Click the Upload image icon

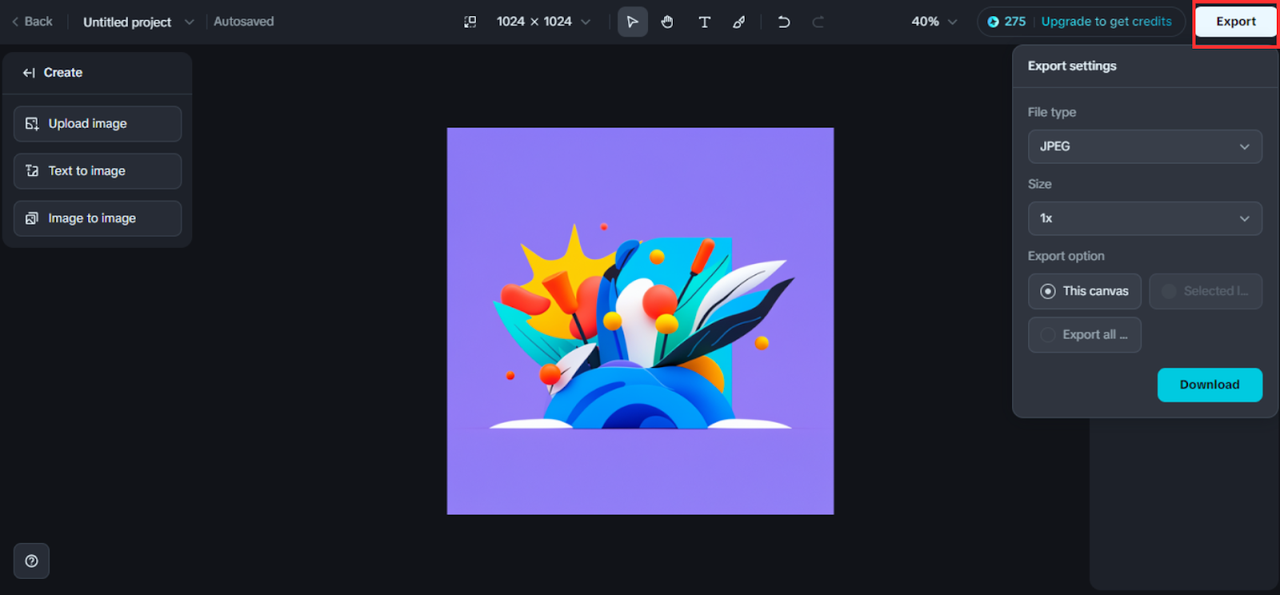click(32, 124)
